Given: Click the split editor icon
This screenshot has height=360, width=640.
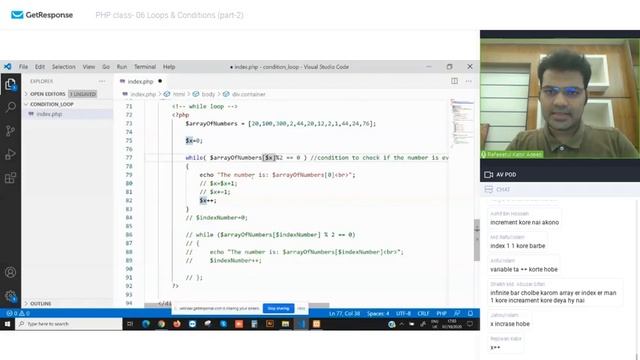Looking at the screenshot, I should [x=454, y=81].
